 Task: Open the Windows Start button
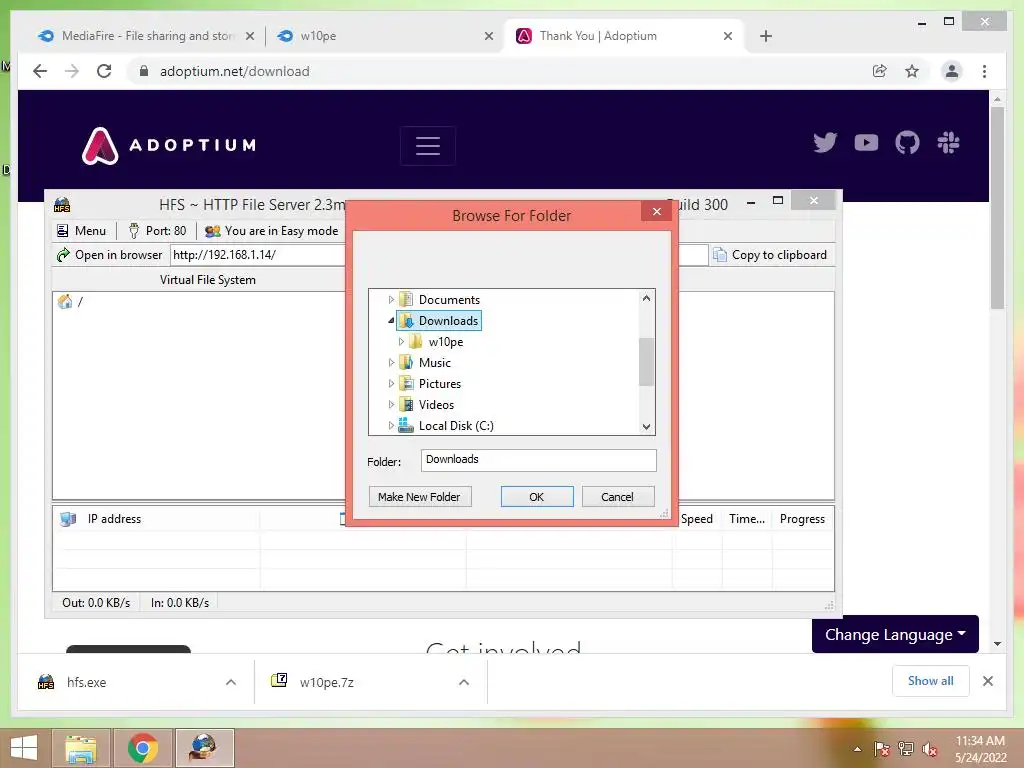tap(24, 748)
